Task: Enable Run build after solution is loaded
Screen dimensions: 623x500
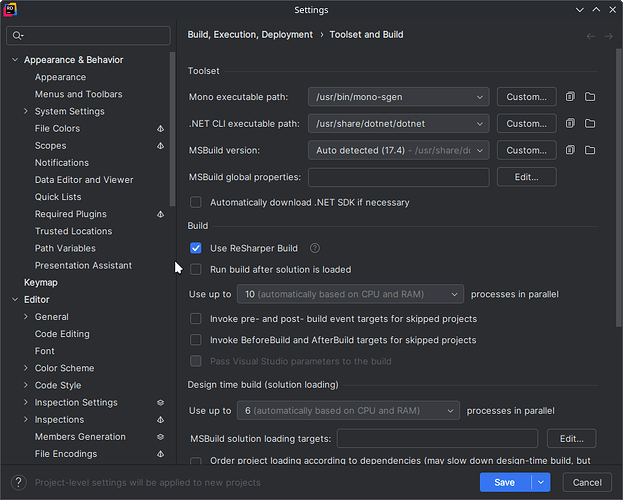Action: click(196, 270)
